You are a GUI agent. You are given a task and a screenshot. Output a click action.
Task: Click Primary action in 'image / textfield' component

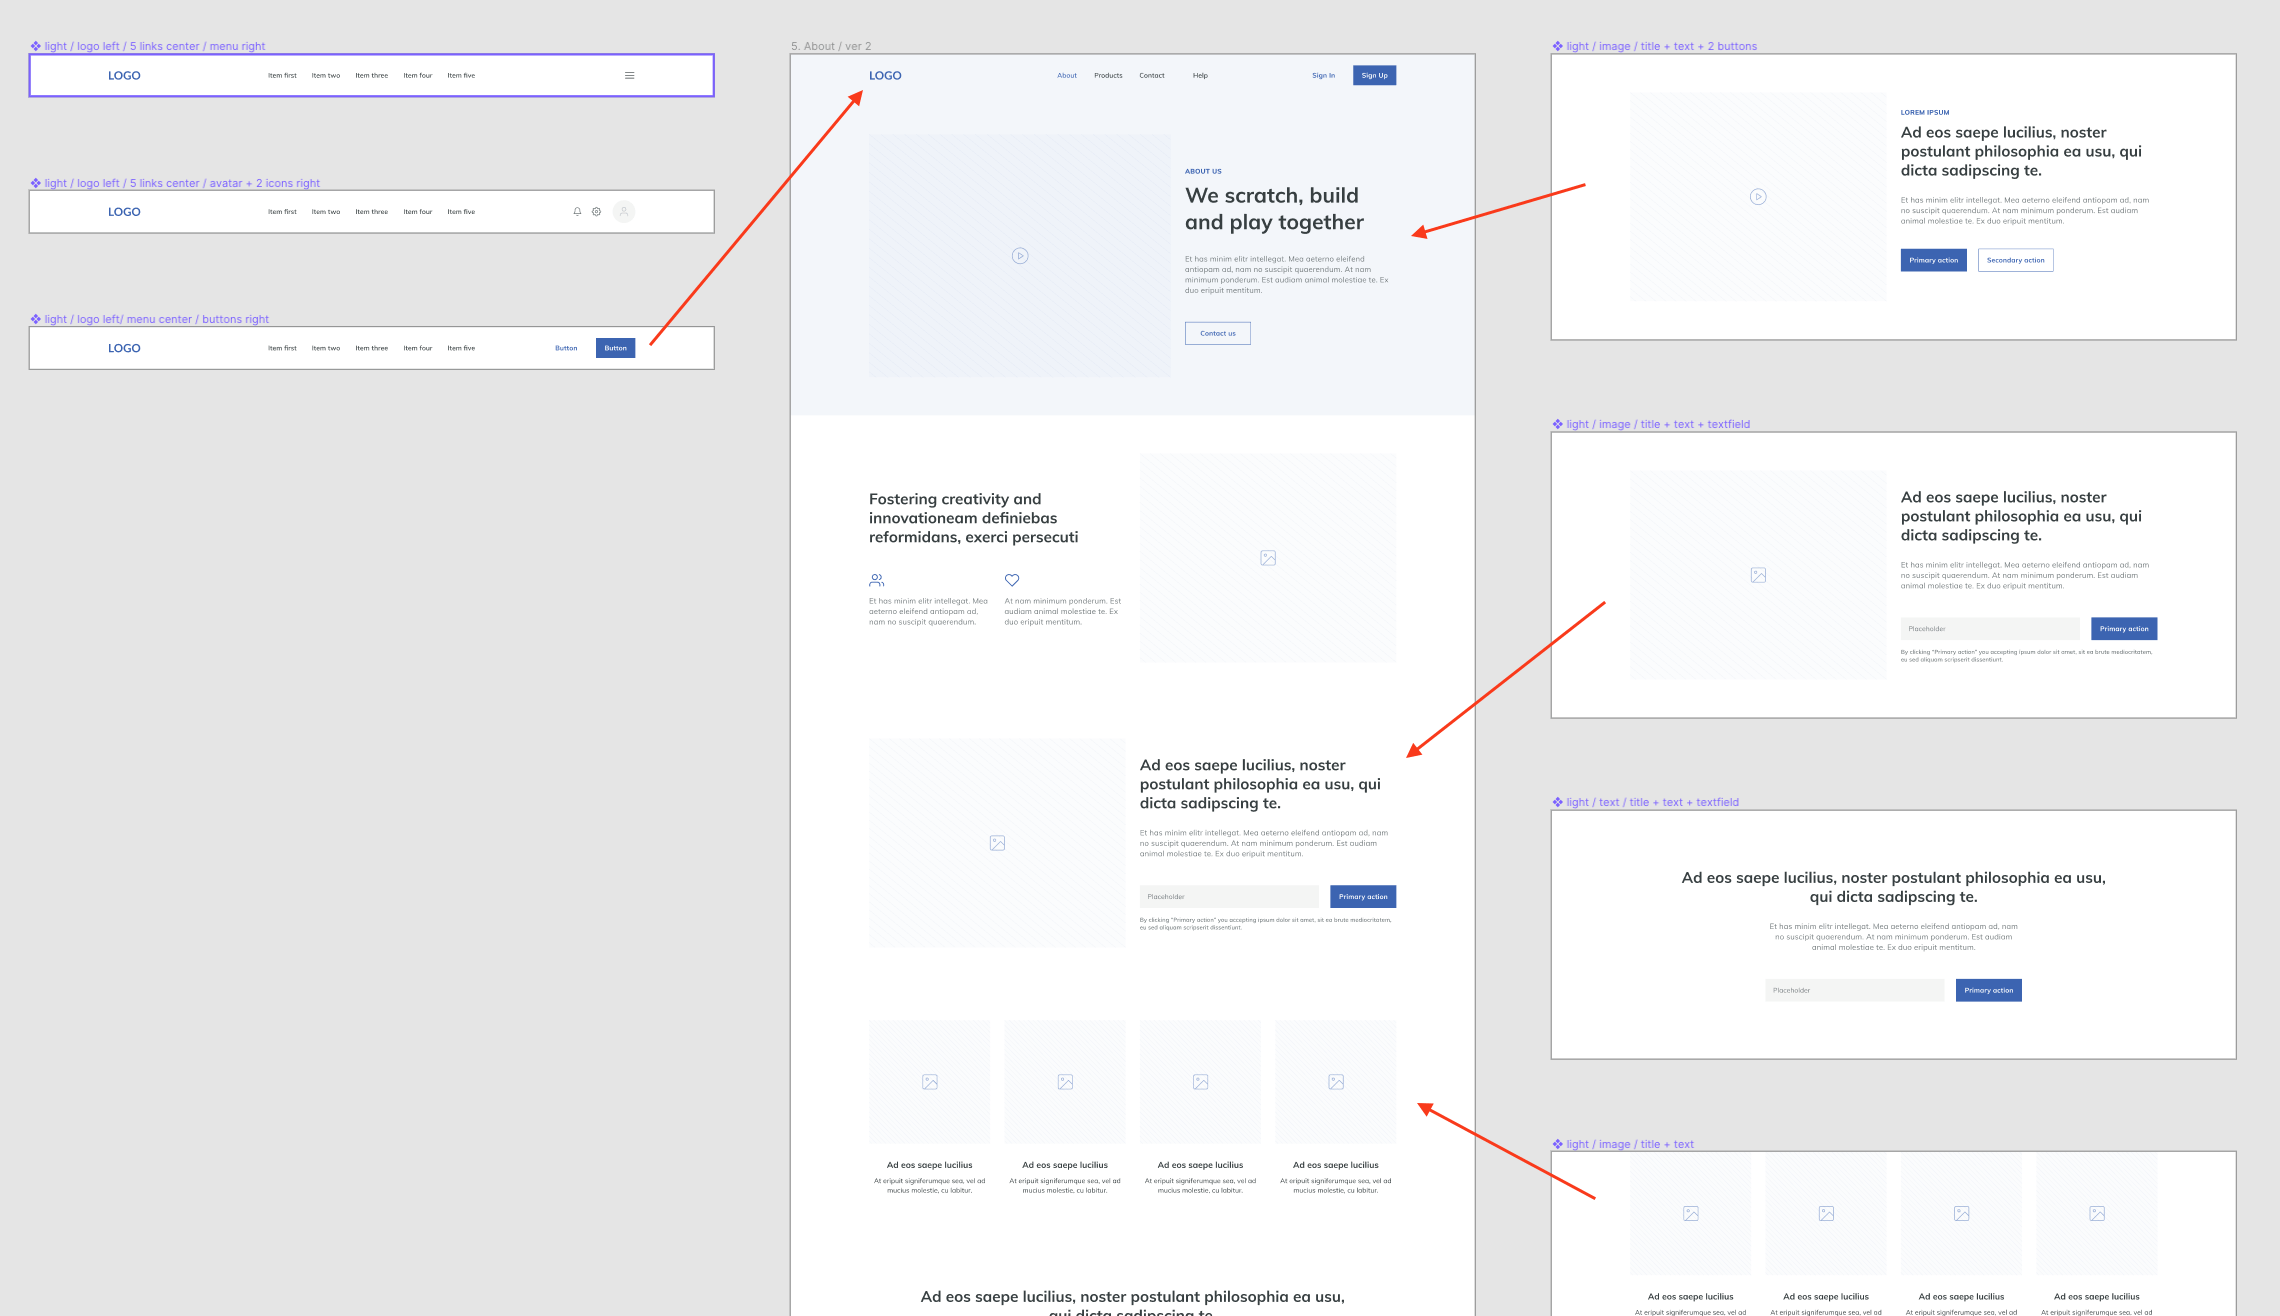pos(2124,629)
